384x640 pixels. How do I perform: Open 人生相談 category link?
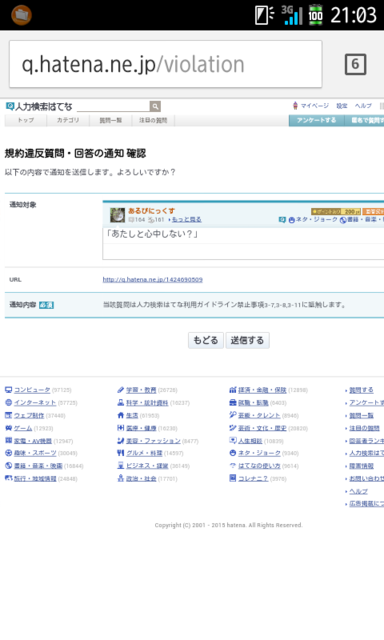[x=250, y=441]
